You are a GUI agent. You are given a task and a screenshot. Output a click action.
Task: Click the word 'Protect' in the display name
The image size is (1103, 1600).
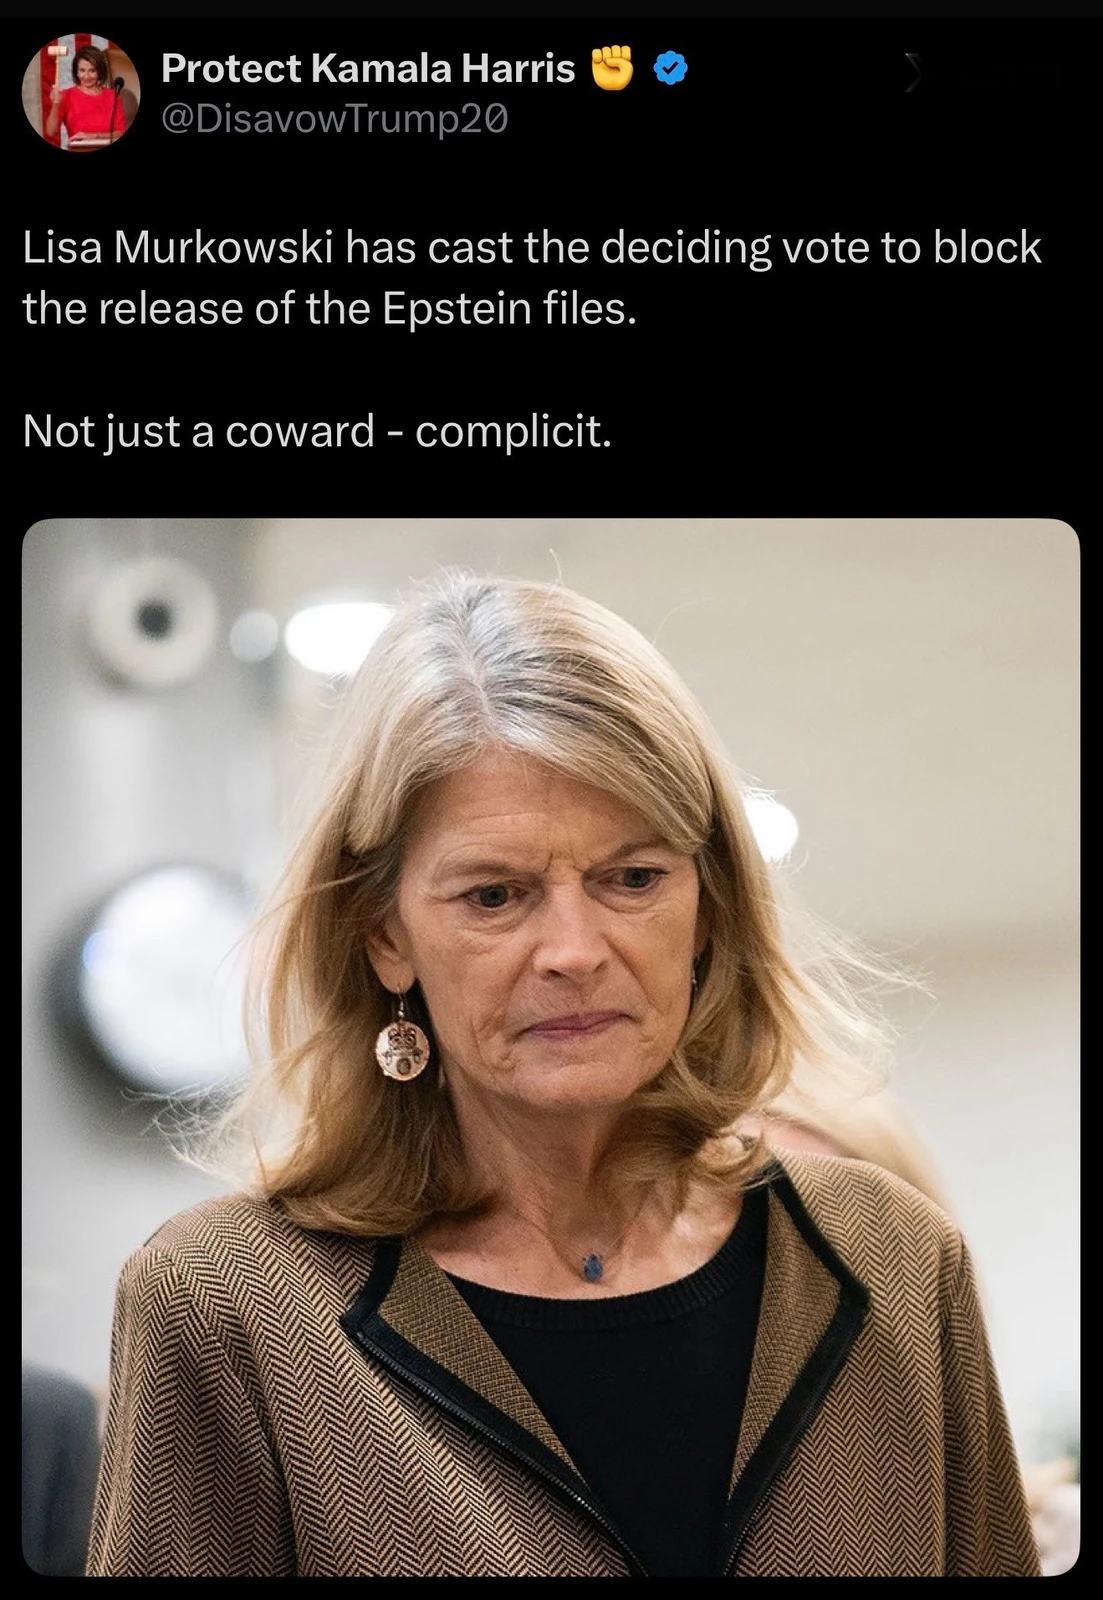(x=231, y=68)
